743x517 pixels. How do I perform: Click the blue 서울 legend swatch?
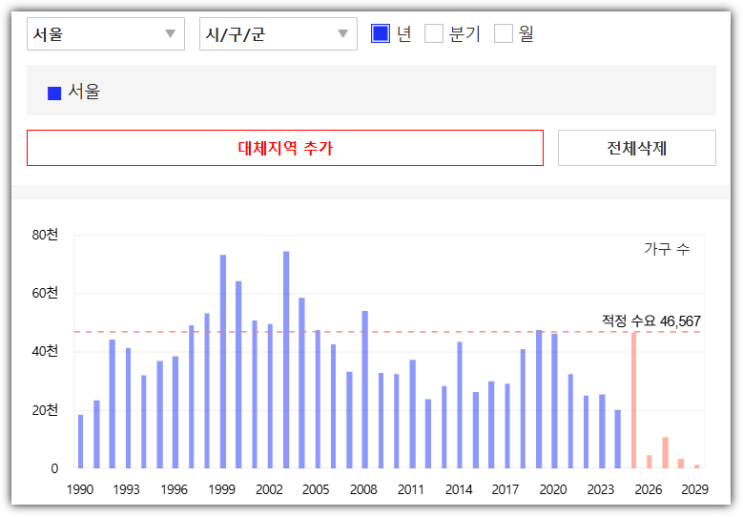tap(54, 93)
